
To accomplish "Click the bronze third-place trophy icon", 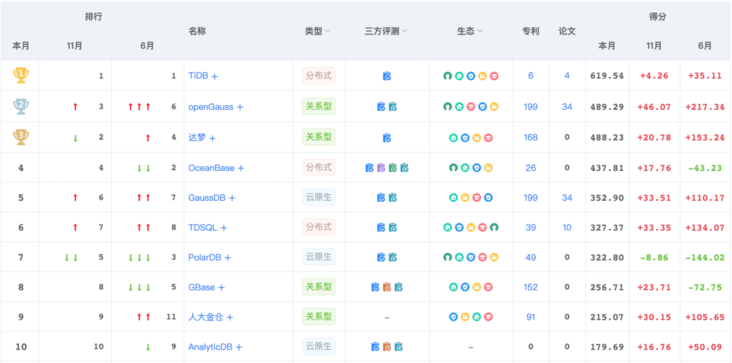I will (x=21, y=137).
